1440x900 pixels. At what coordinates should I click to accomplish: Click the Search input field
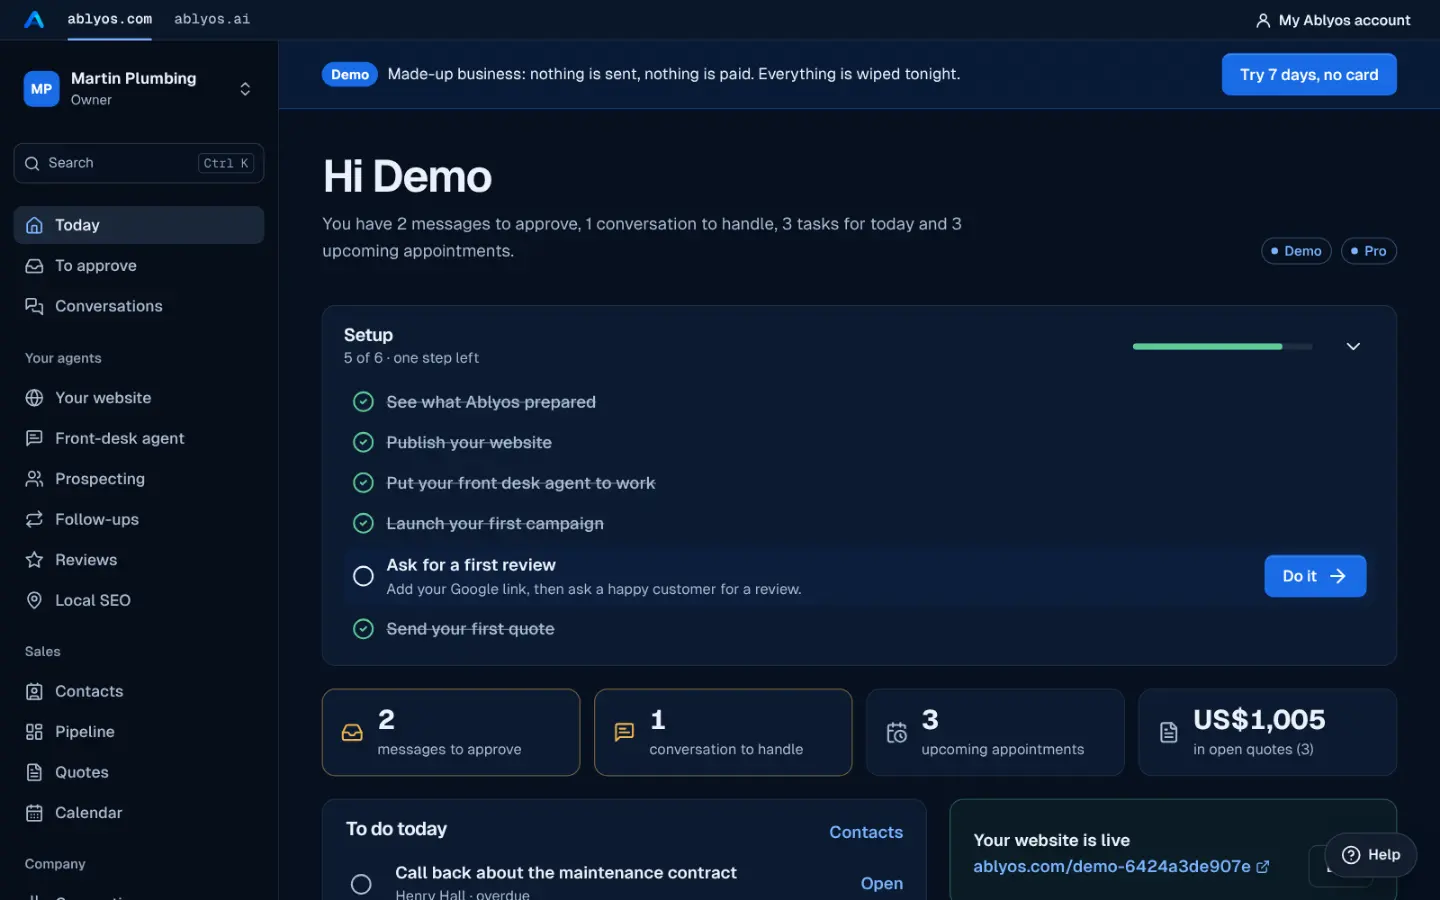pyautogui.click(x=139, y=163)
